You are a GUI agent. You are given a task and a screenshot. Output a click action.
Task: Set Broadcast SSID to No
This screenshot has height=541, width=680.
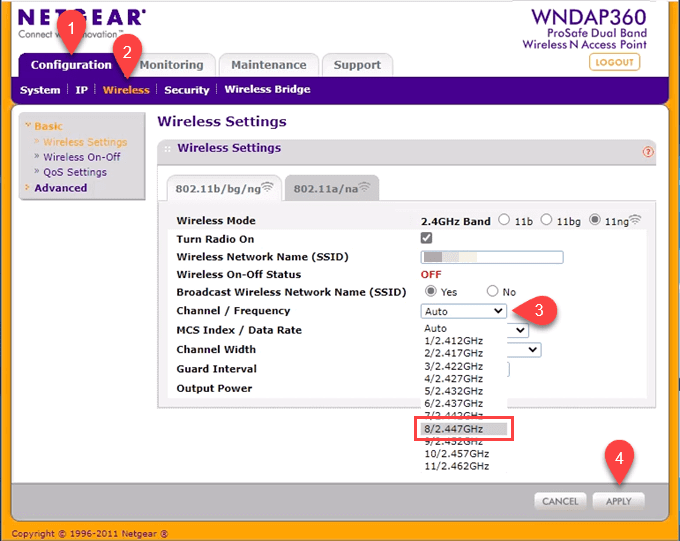[492, 292]
